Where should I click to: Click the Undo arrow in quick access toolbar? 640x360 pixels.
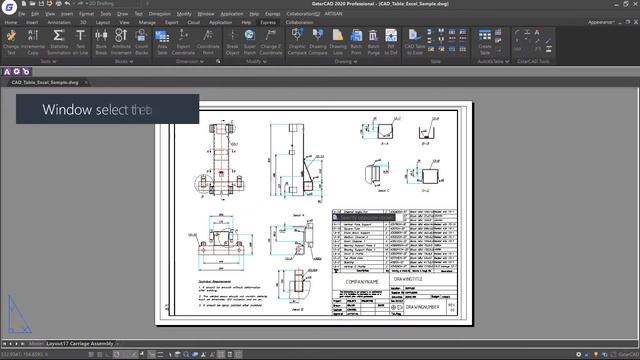point(67,4)
